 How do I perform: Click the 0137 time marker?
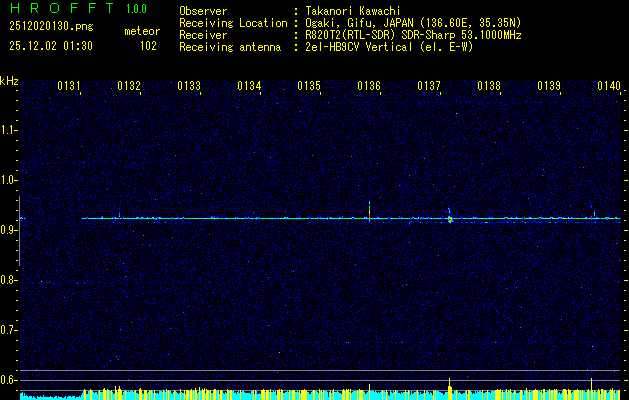pyautogui.click(x=429, y=86)
